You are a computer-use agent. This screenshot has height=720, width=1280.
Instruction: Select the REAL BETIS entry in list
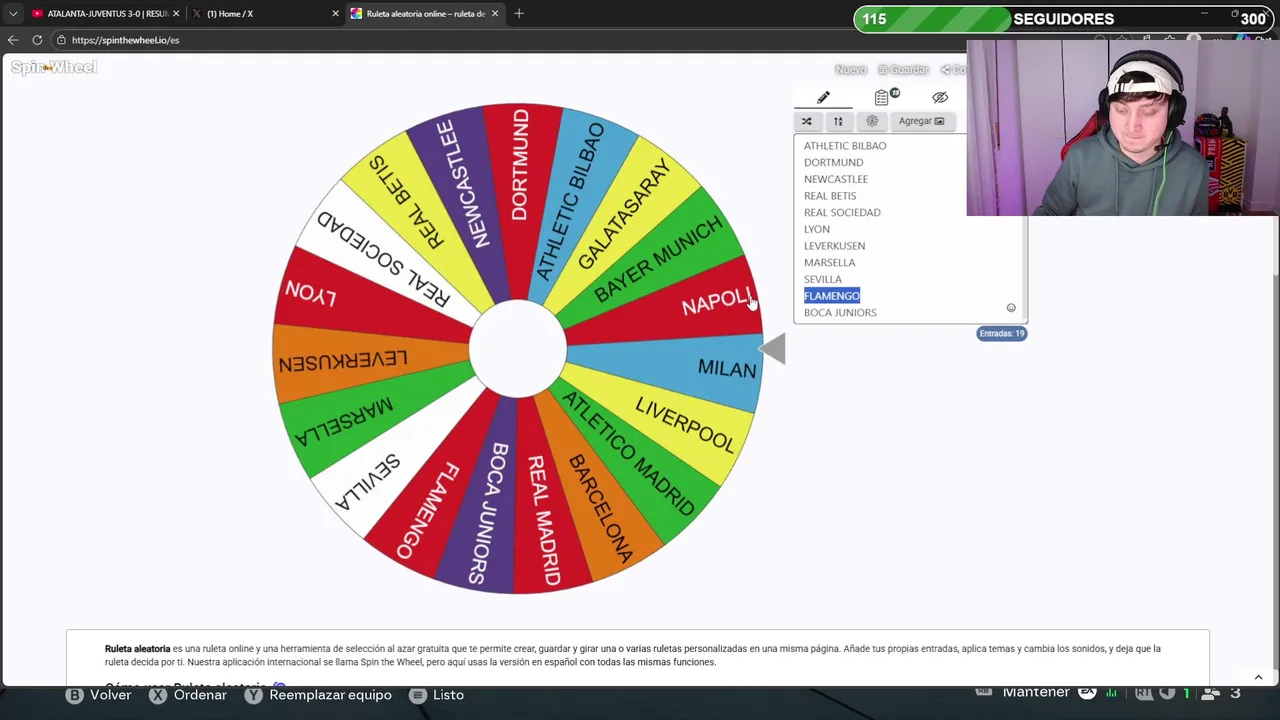coord(830,196)
